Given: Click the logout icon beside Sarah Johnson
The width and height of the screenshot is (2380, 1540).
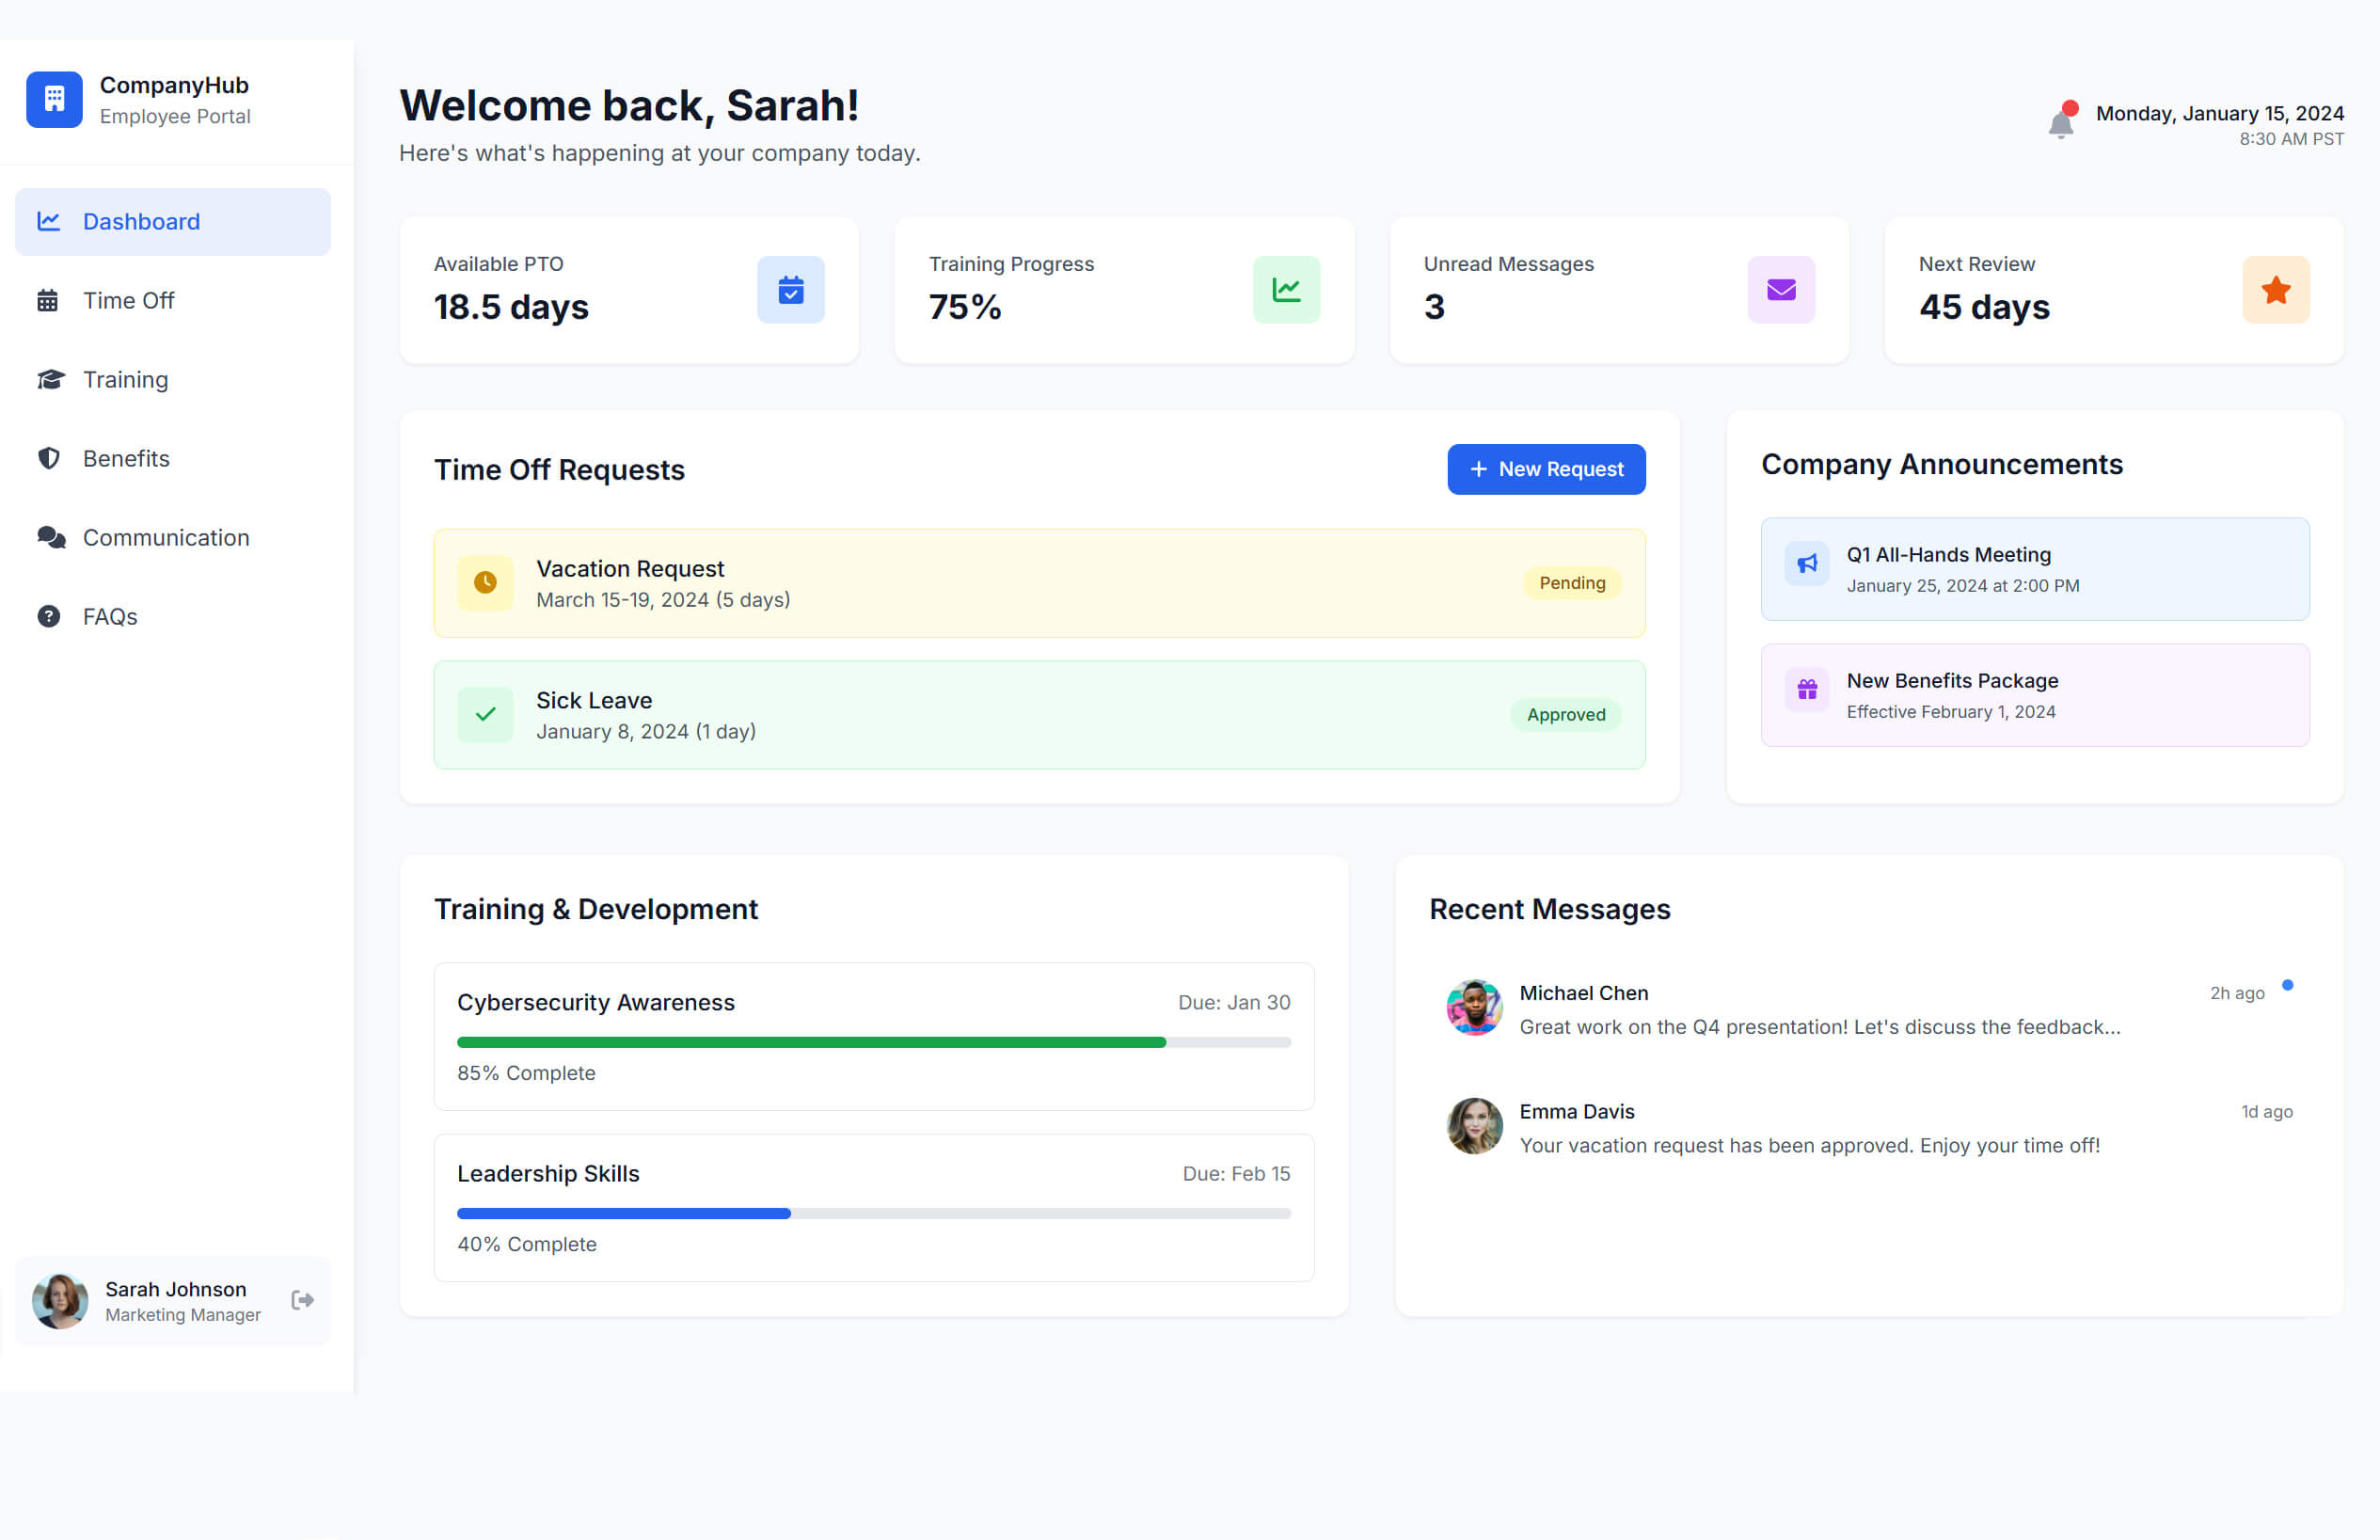Looking at the screenshot, I should coord(302,1300).
